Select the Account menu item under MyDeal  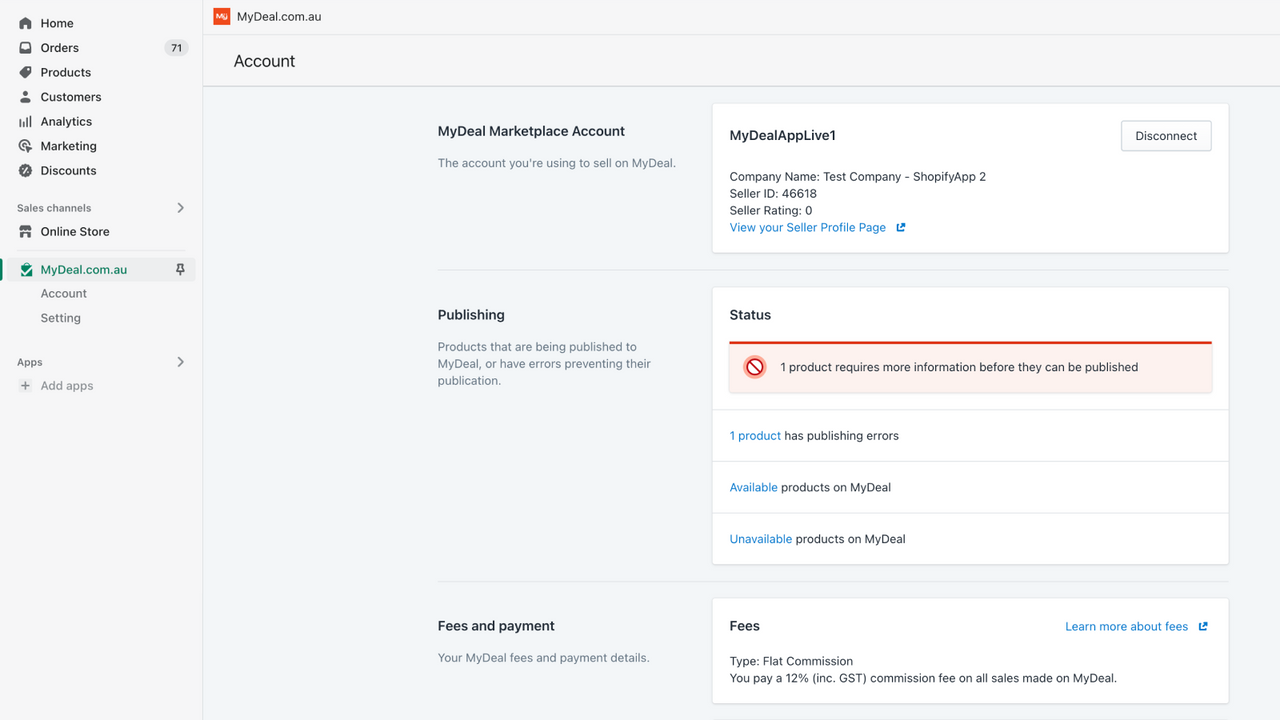click(63, 293)
